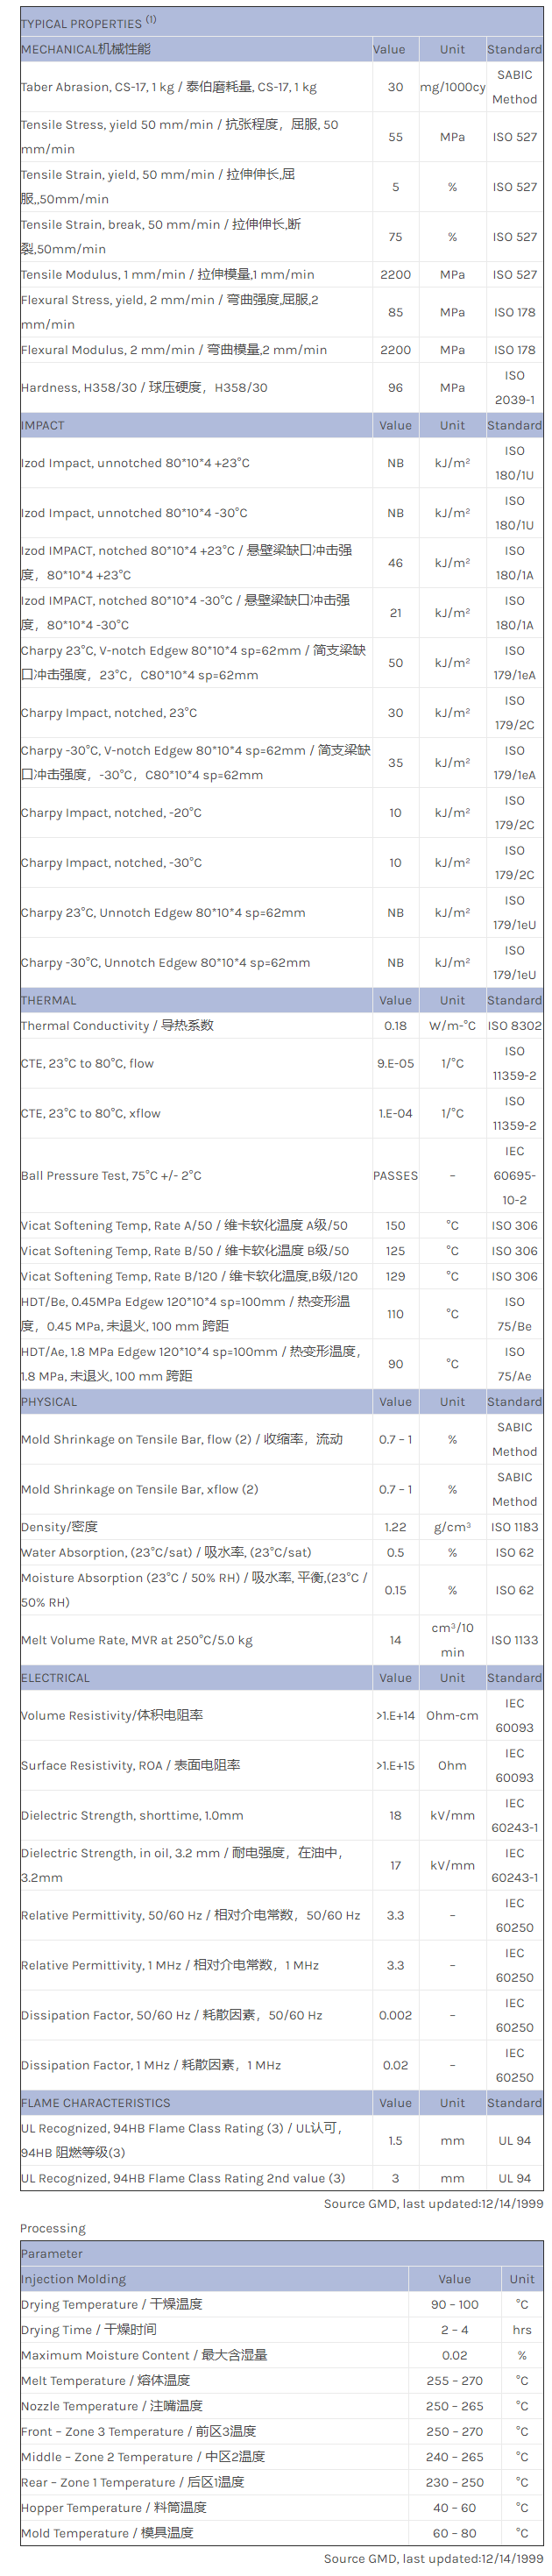
Task: Select the MECHANICAL section header
Action: pyautogui.click(x=86, y=49)
